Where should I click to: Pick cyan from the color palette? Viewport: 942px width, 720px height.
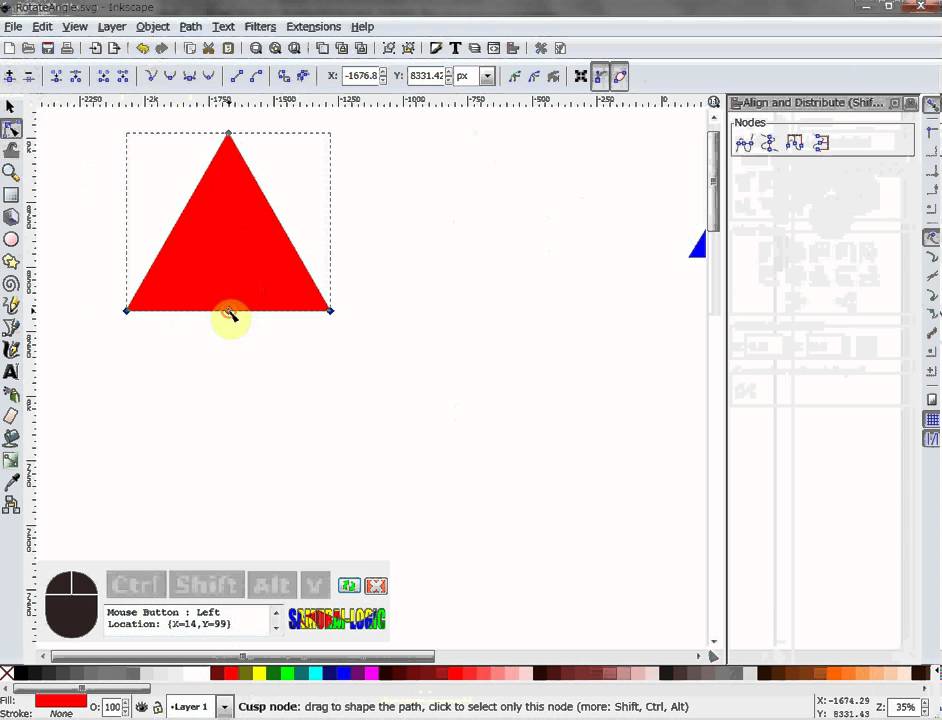pos(315,673)
